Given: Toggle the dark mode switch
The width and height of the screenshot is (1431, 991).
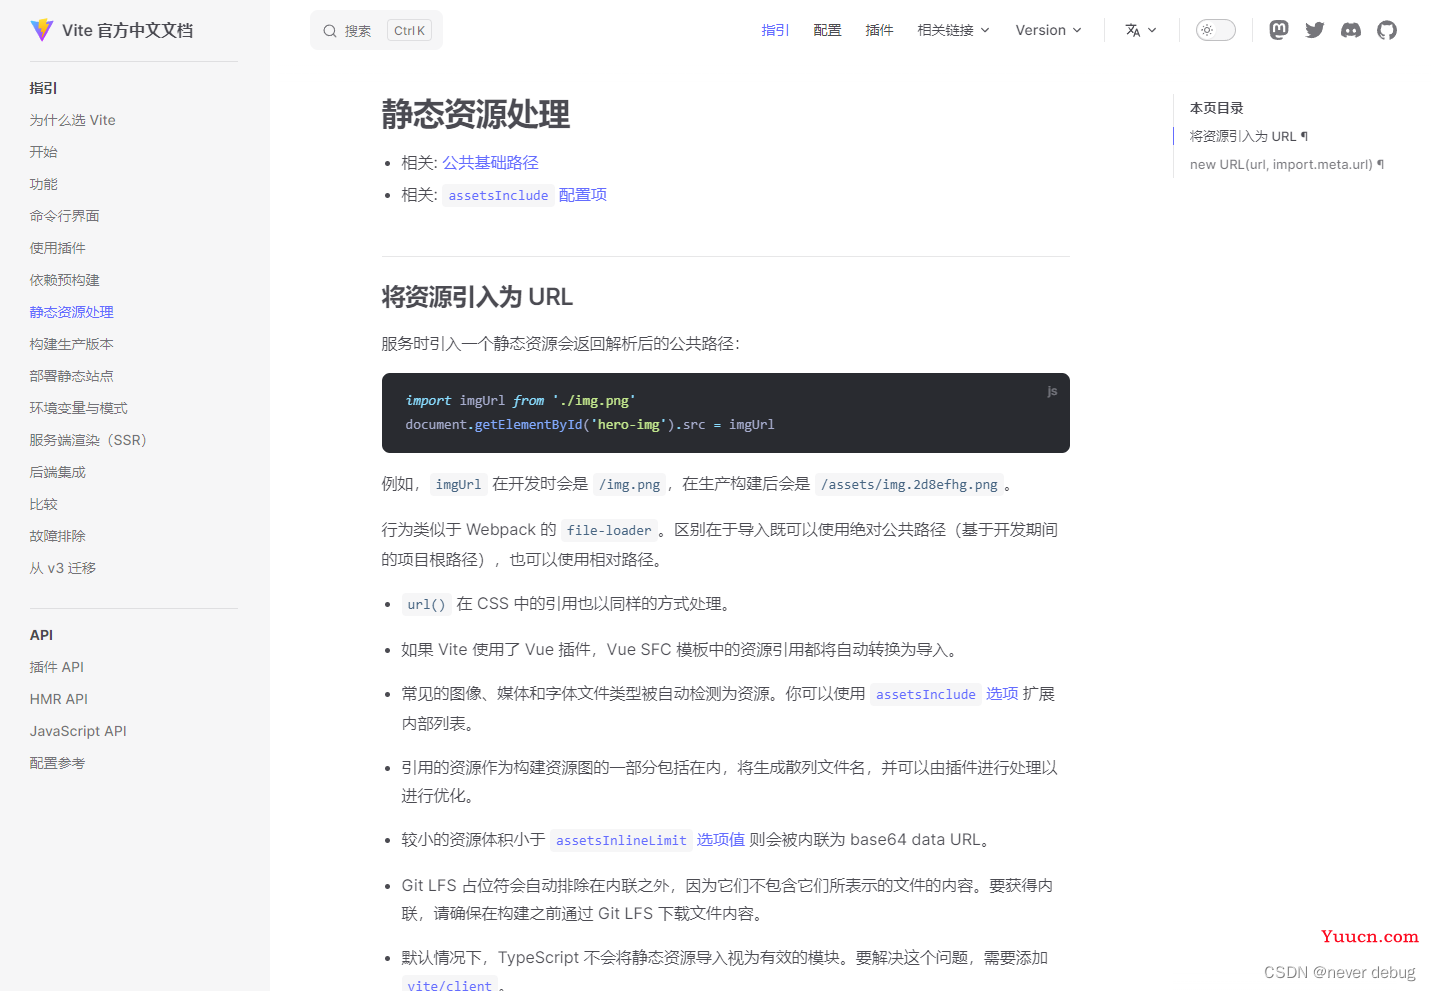Looking at the screenshot, I should pos(1216,30).
